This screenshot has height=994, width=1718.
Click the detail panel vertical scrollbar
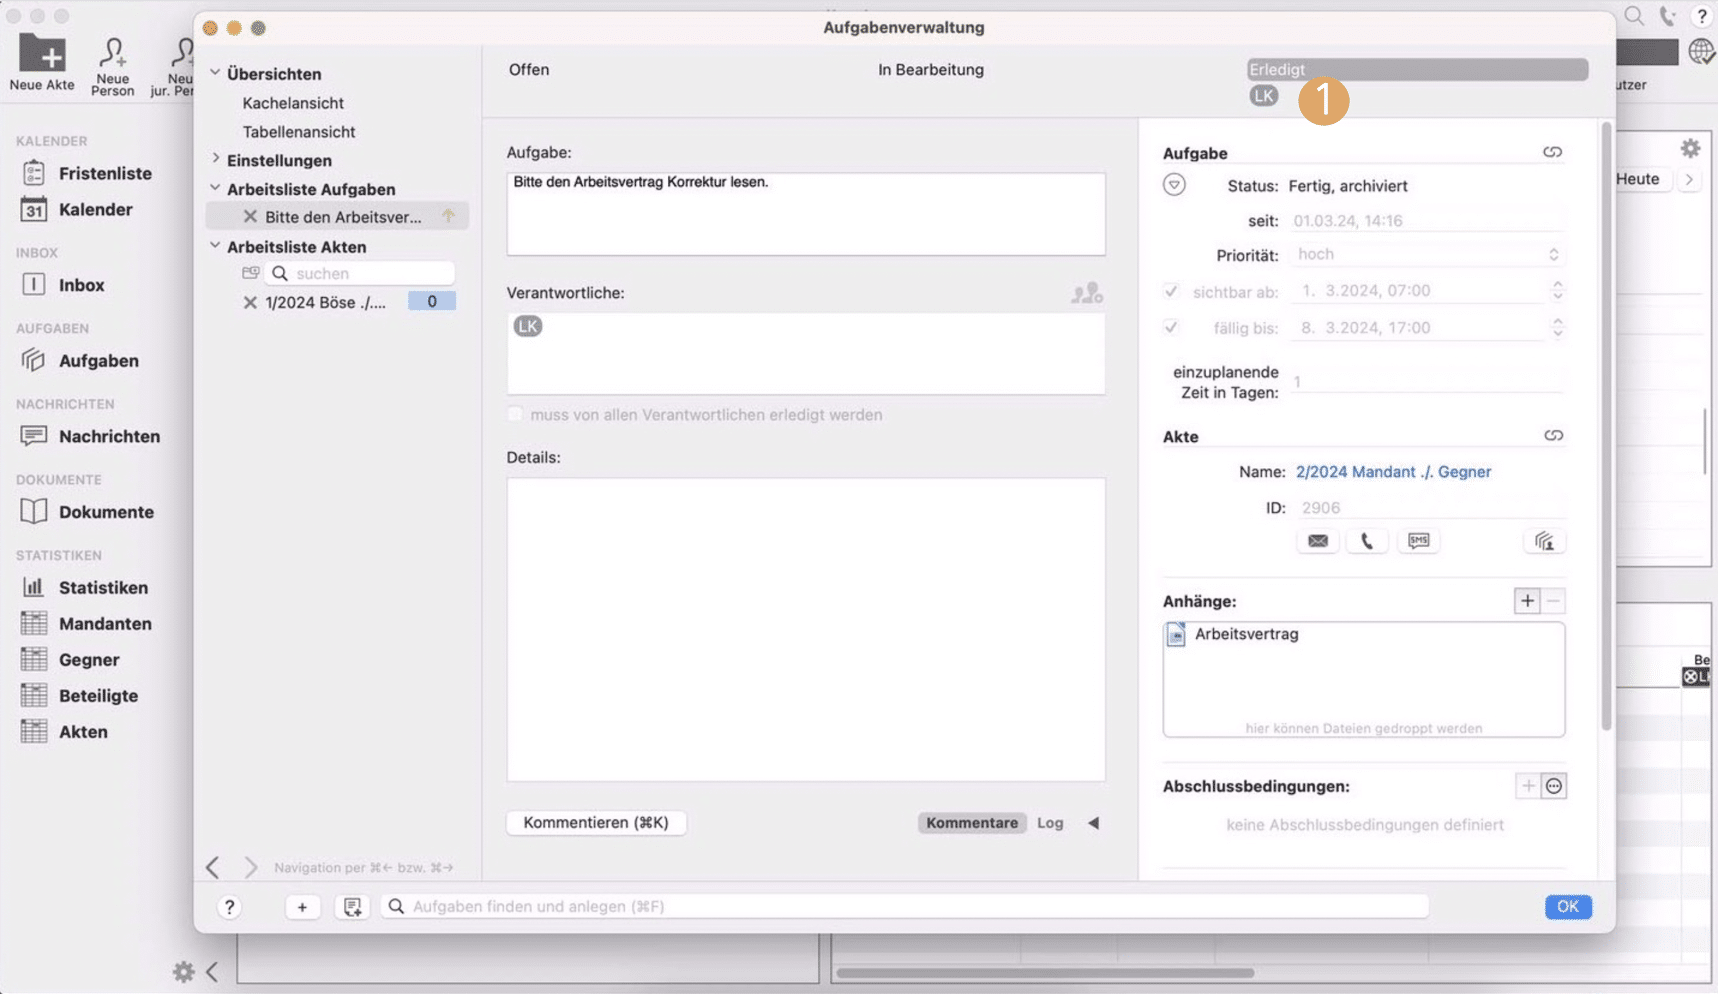coord(1606,425)
